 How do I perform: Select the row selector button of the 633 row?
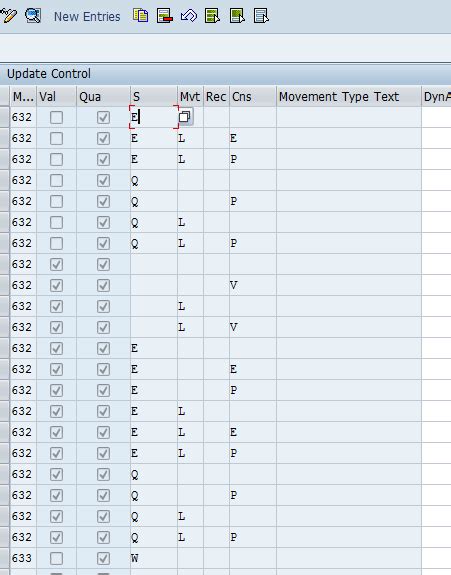[x=4, y=558]
